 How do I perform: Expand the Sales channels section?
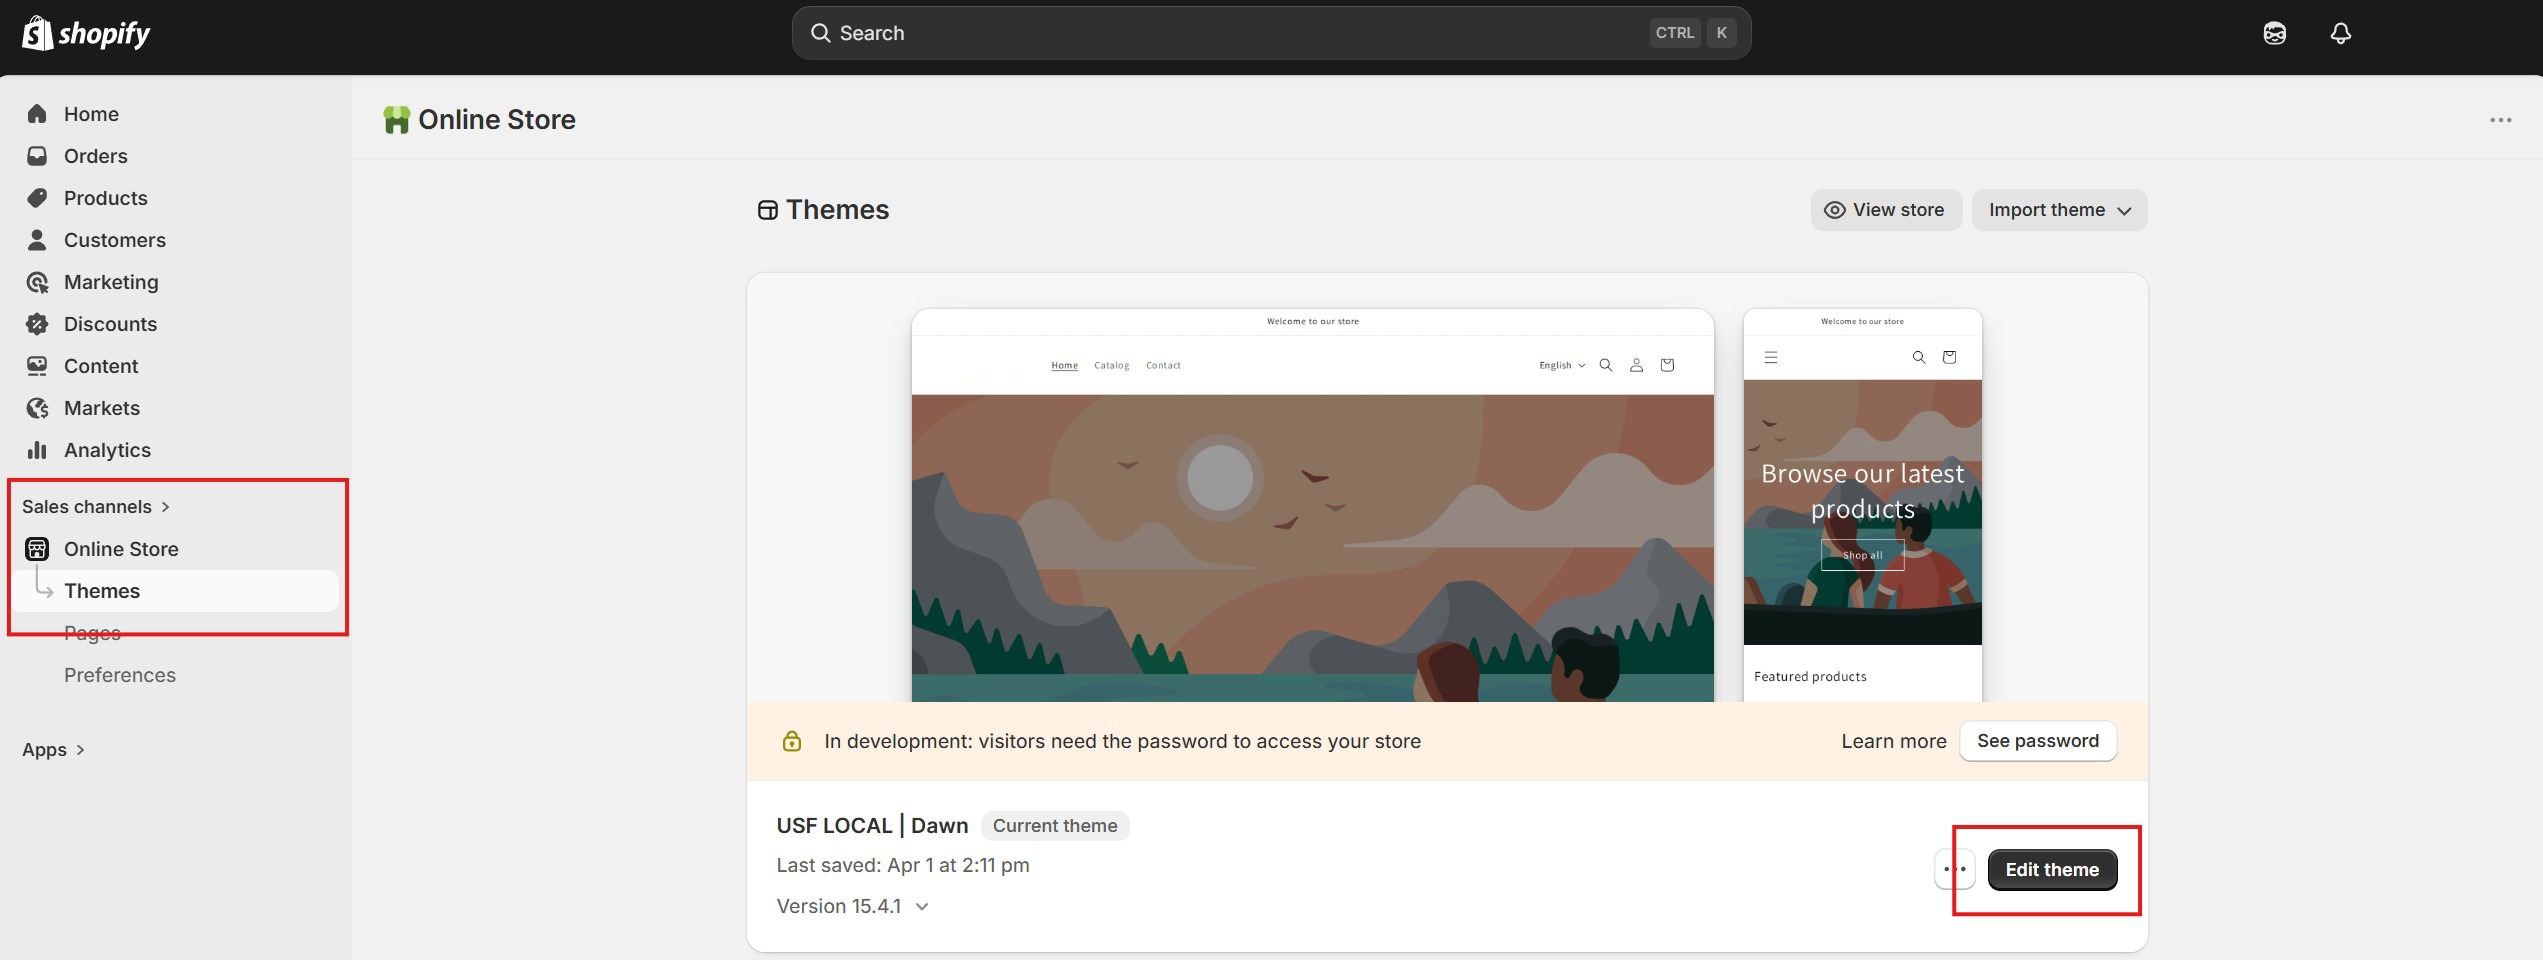88,506
